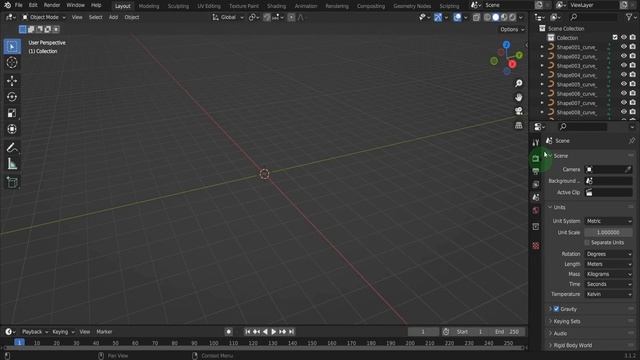Image resolution: width=640 pixels, height=360 pixels.
Task: Click the pan view hand icon
Action: [x=518, y=97]
